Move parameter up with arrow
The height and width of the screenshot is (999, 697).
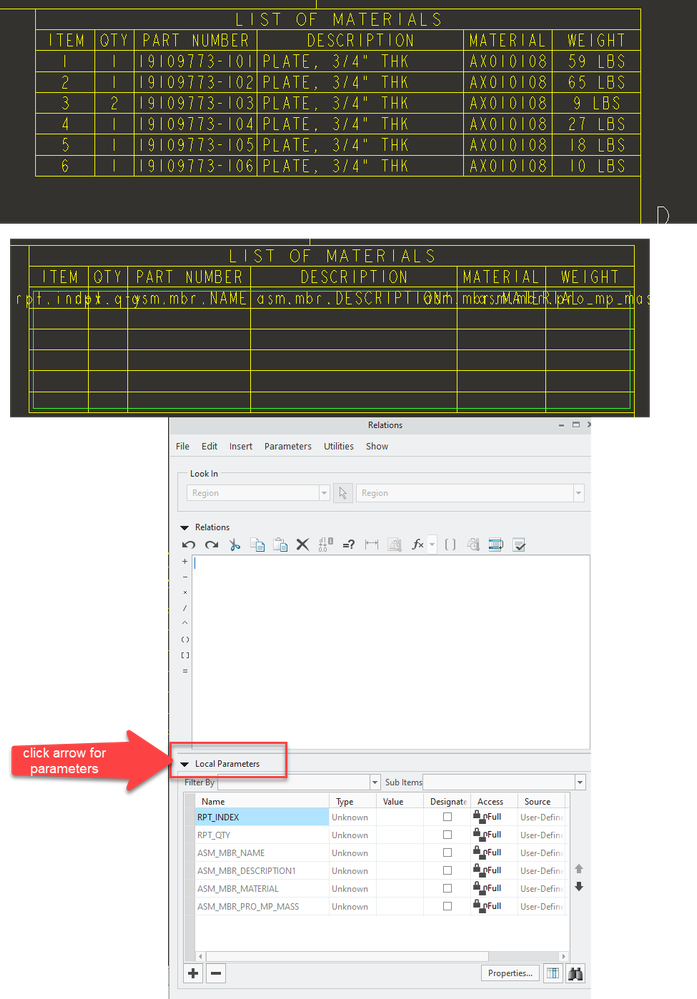click(578, 868)
